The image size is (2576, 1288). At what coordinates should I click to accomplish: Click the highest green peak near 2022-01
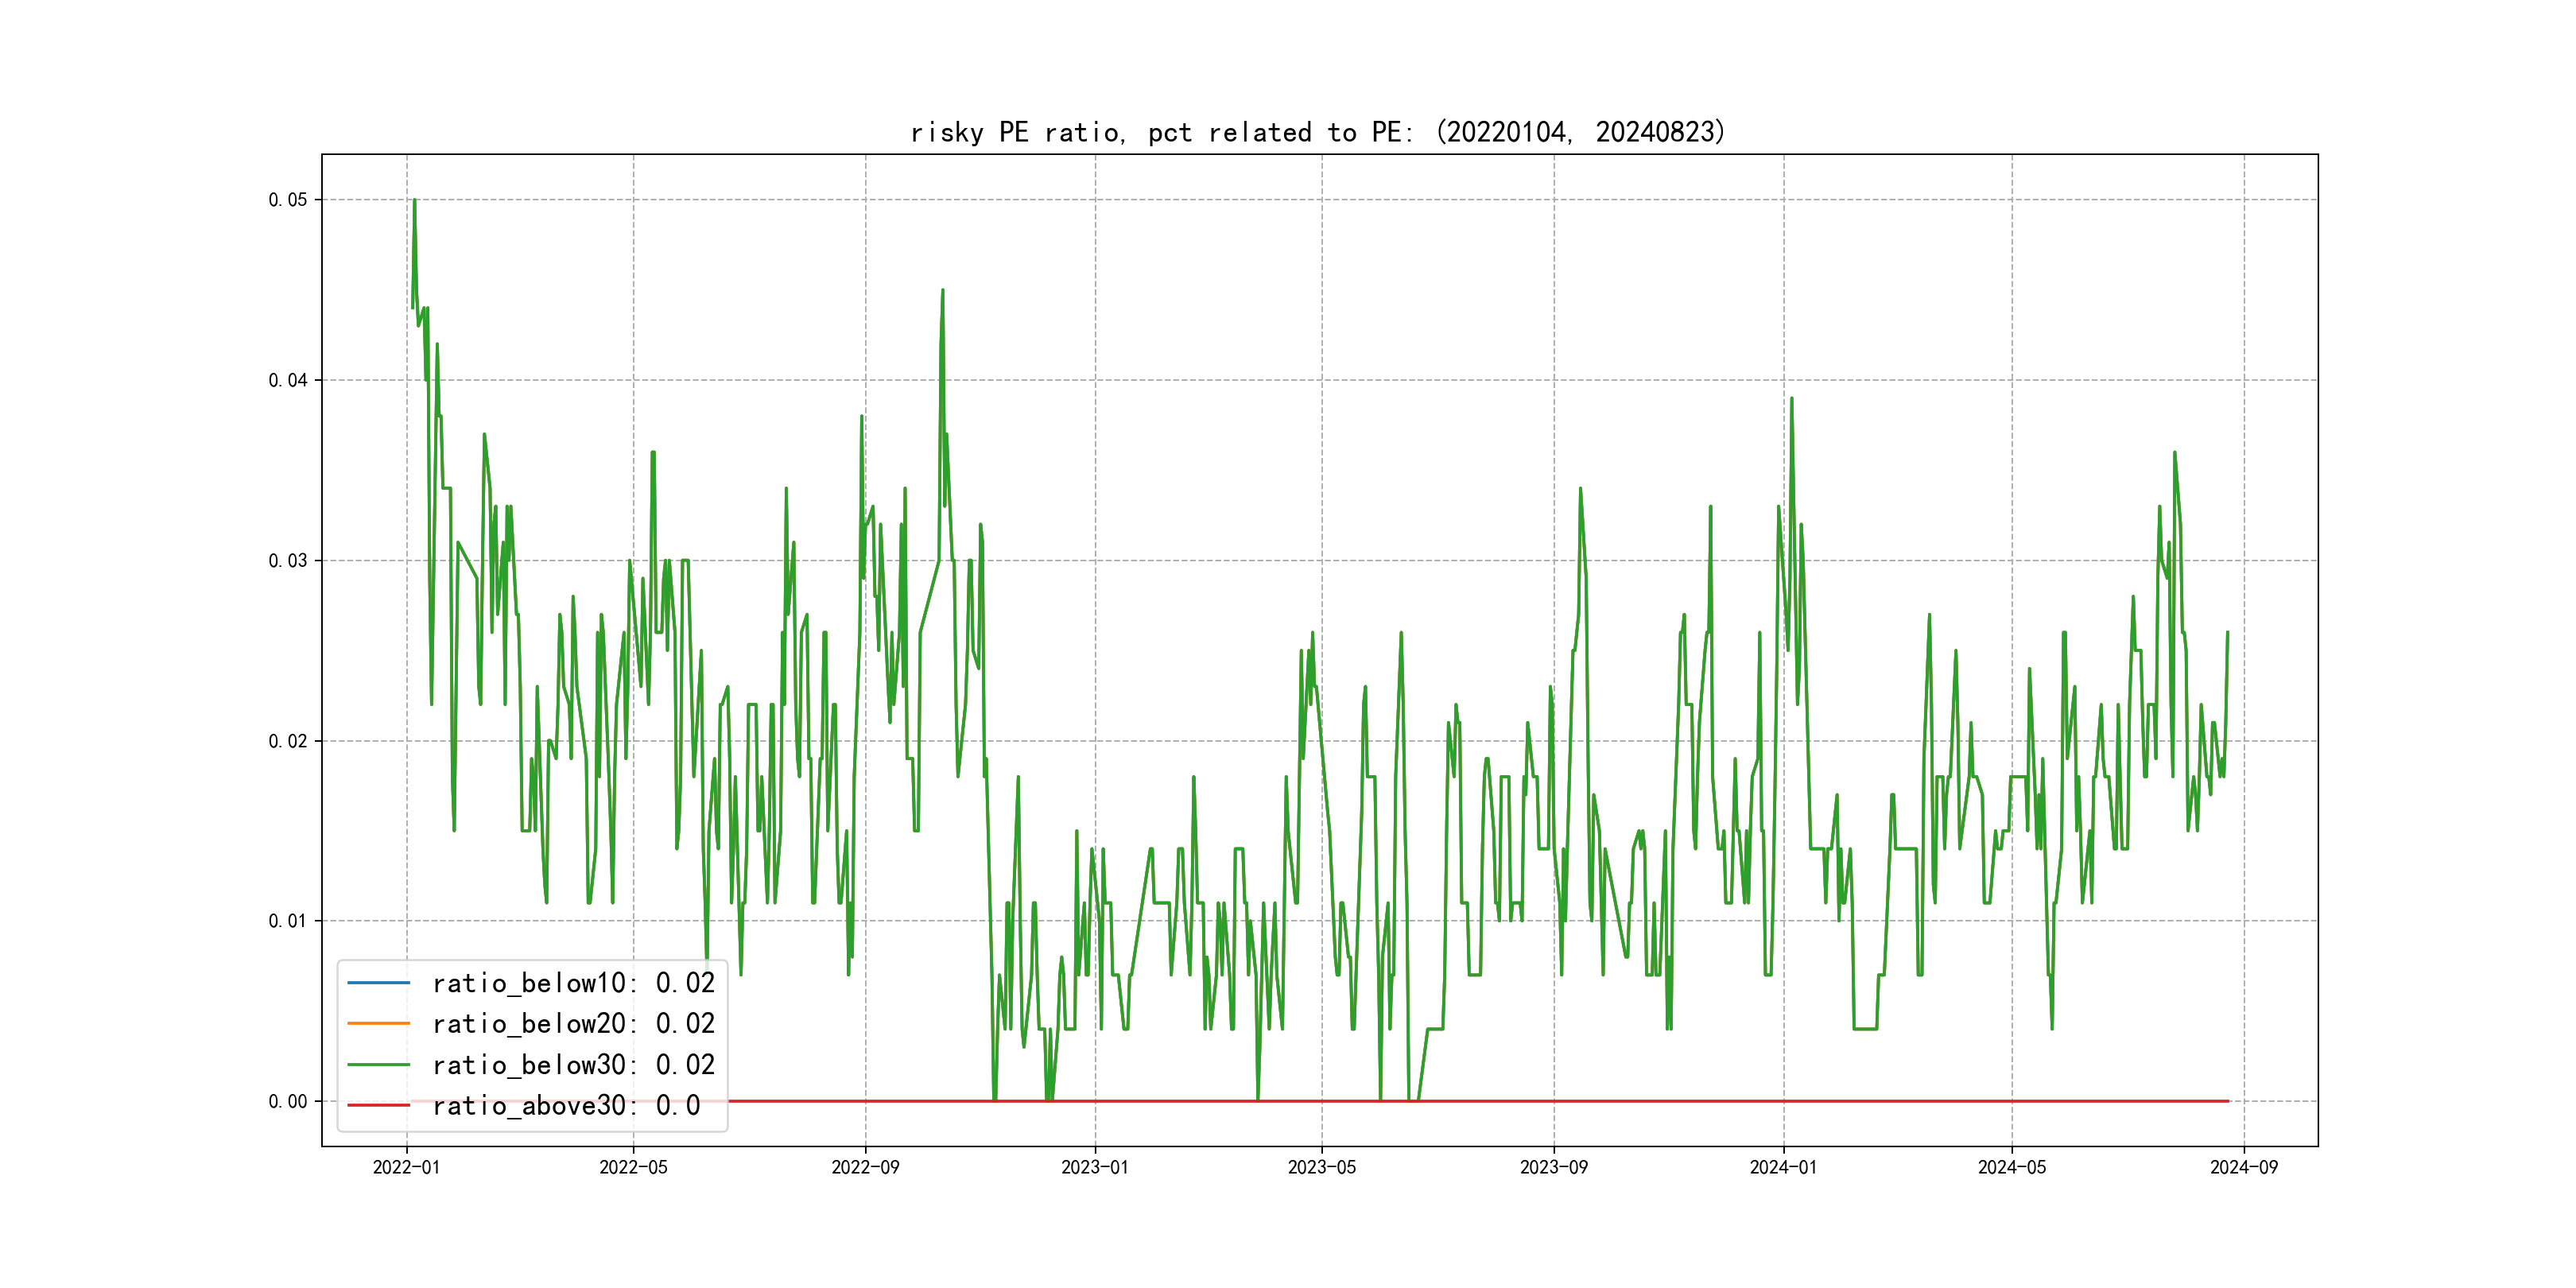pos(414,201)
